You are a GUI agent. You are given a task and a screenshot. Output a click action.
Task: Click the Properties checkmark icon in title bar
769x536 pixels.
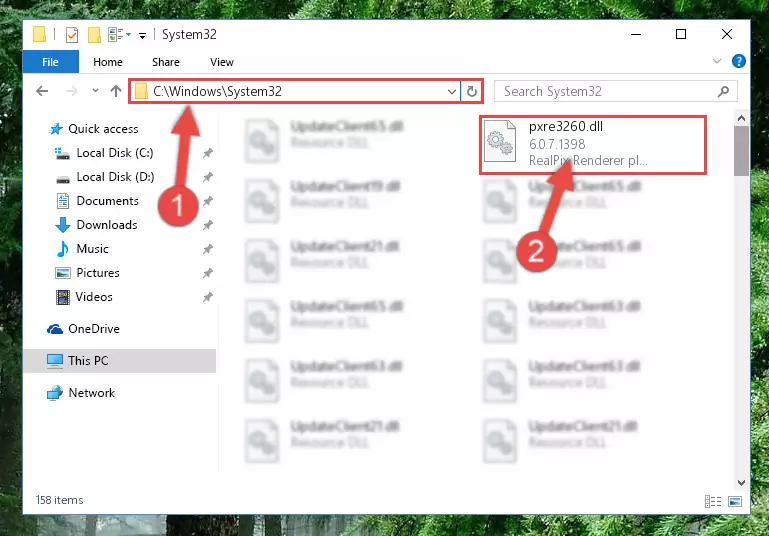(x=72, y=34)
